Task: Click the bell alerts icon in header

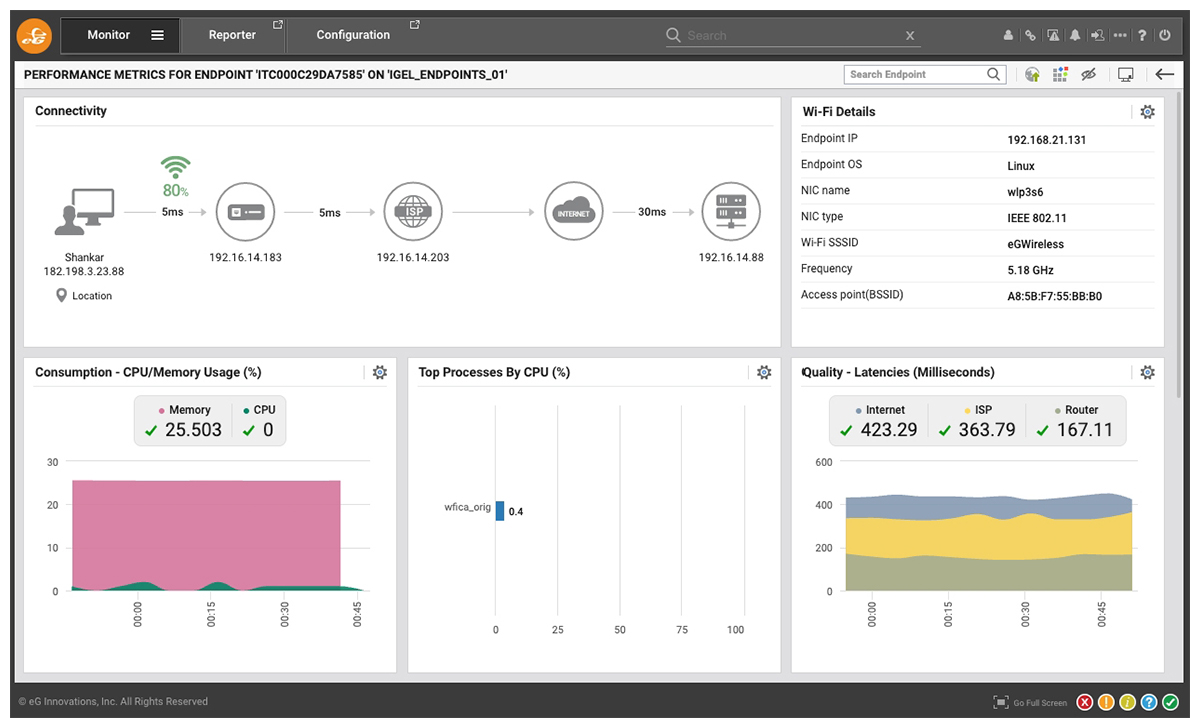Action: pyautogui.click(x=1075, y=35)
